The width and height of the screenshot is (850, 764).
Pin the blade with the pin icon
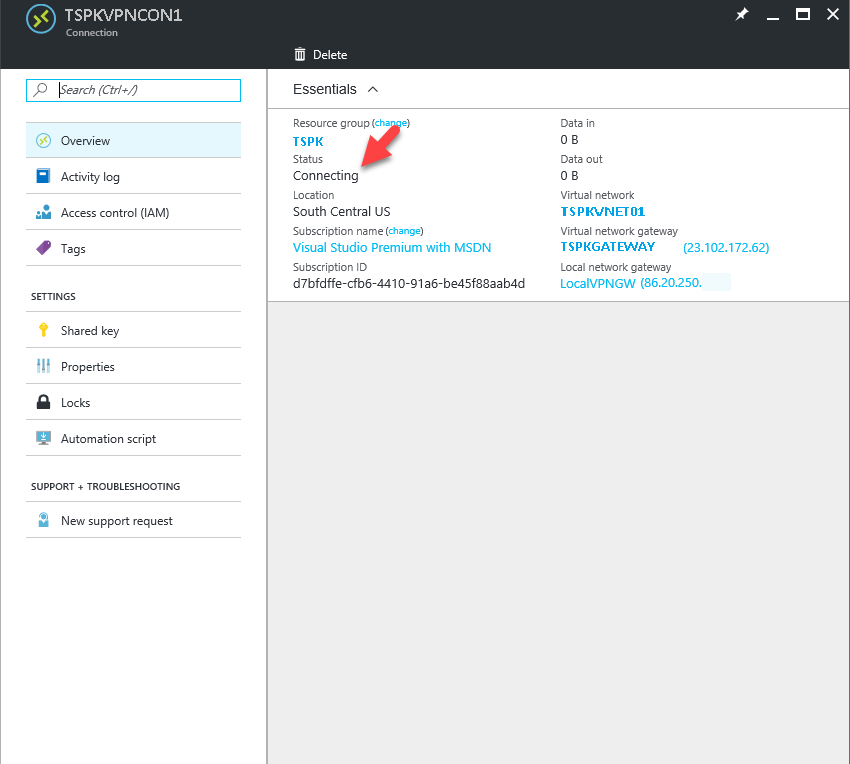point(742,14)
